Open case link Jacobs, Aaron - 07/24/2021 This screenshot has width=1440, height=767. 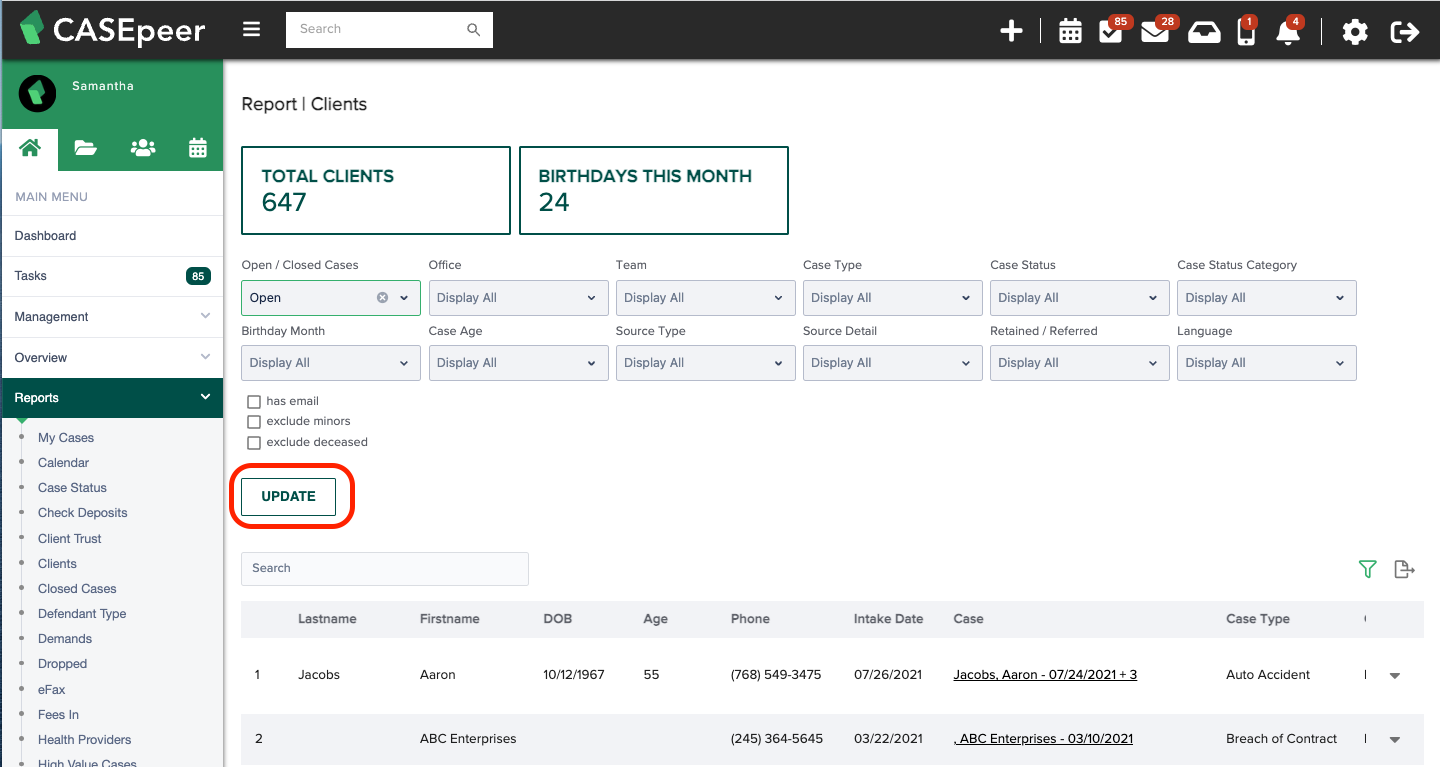[x=1045, y=675]
